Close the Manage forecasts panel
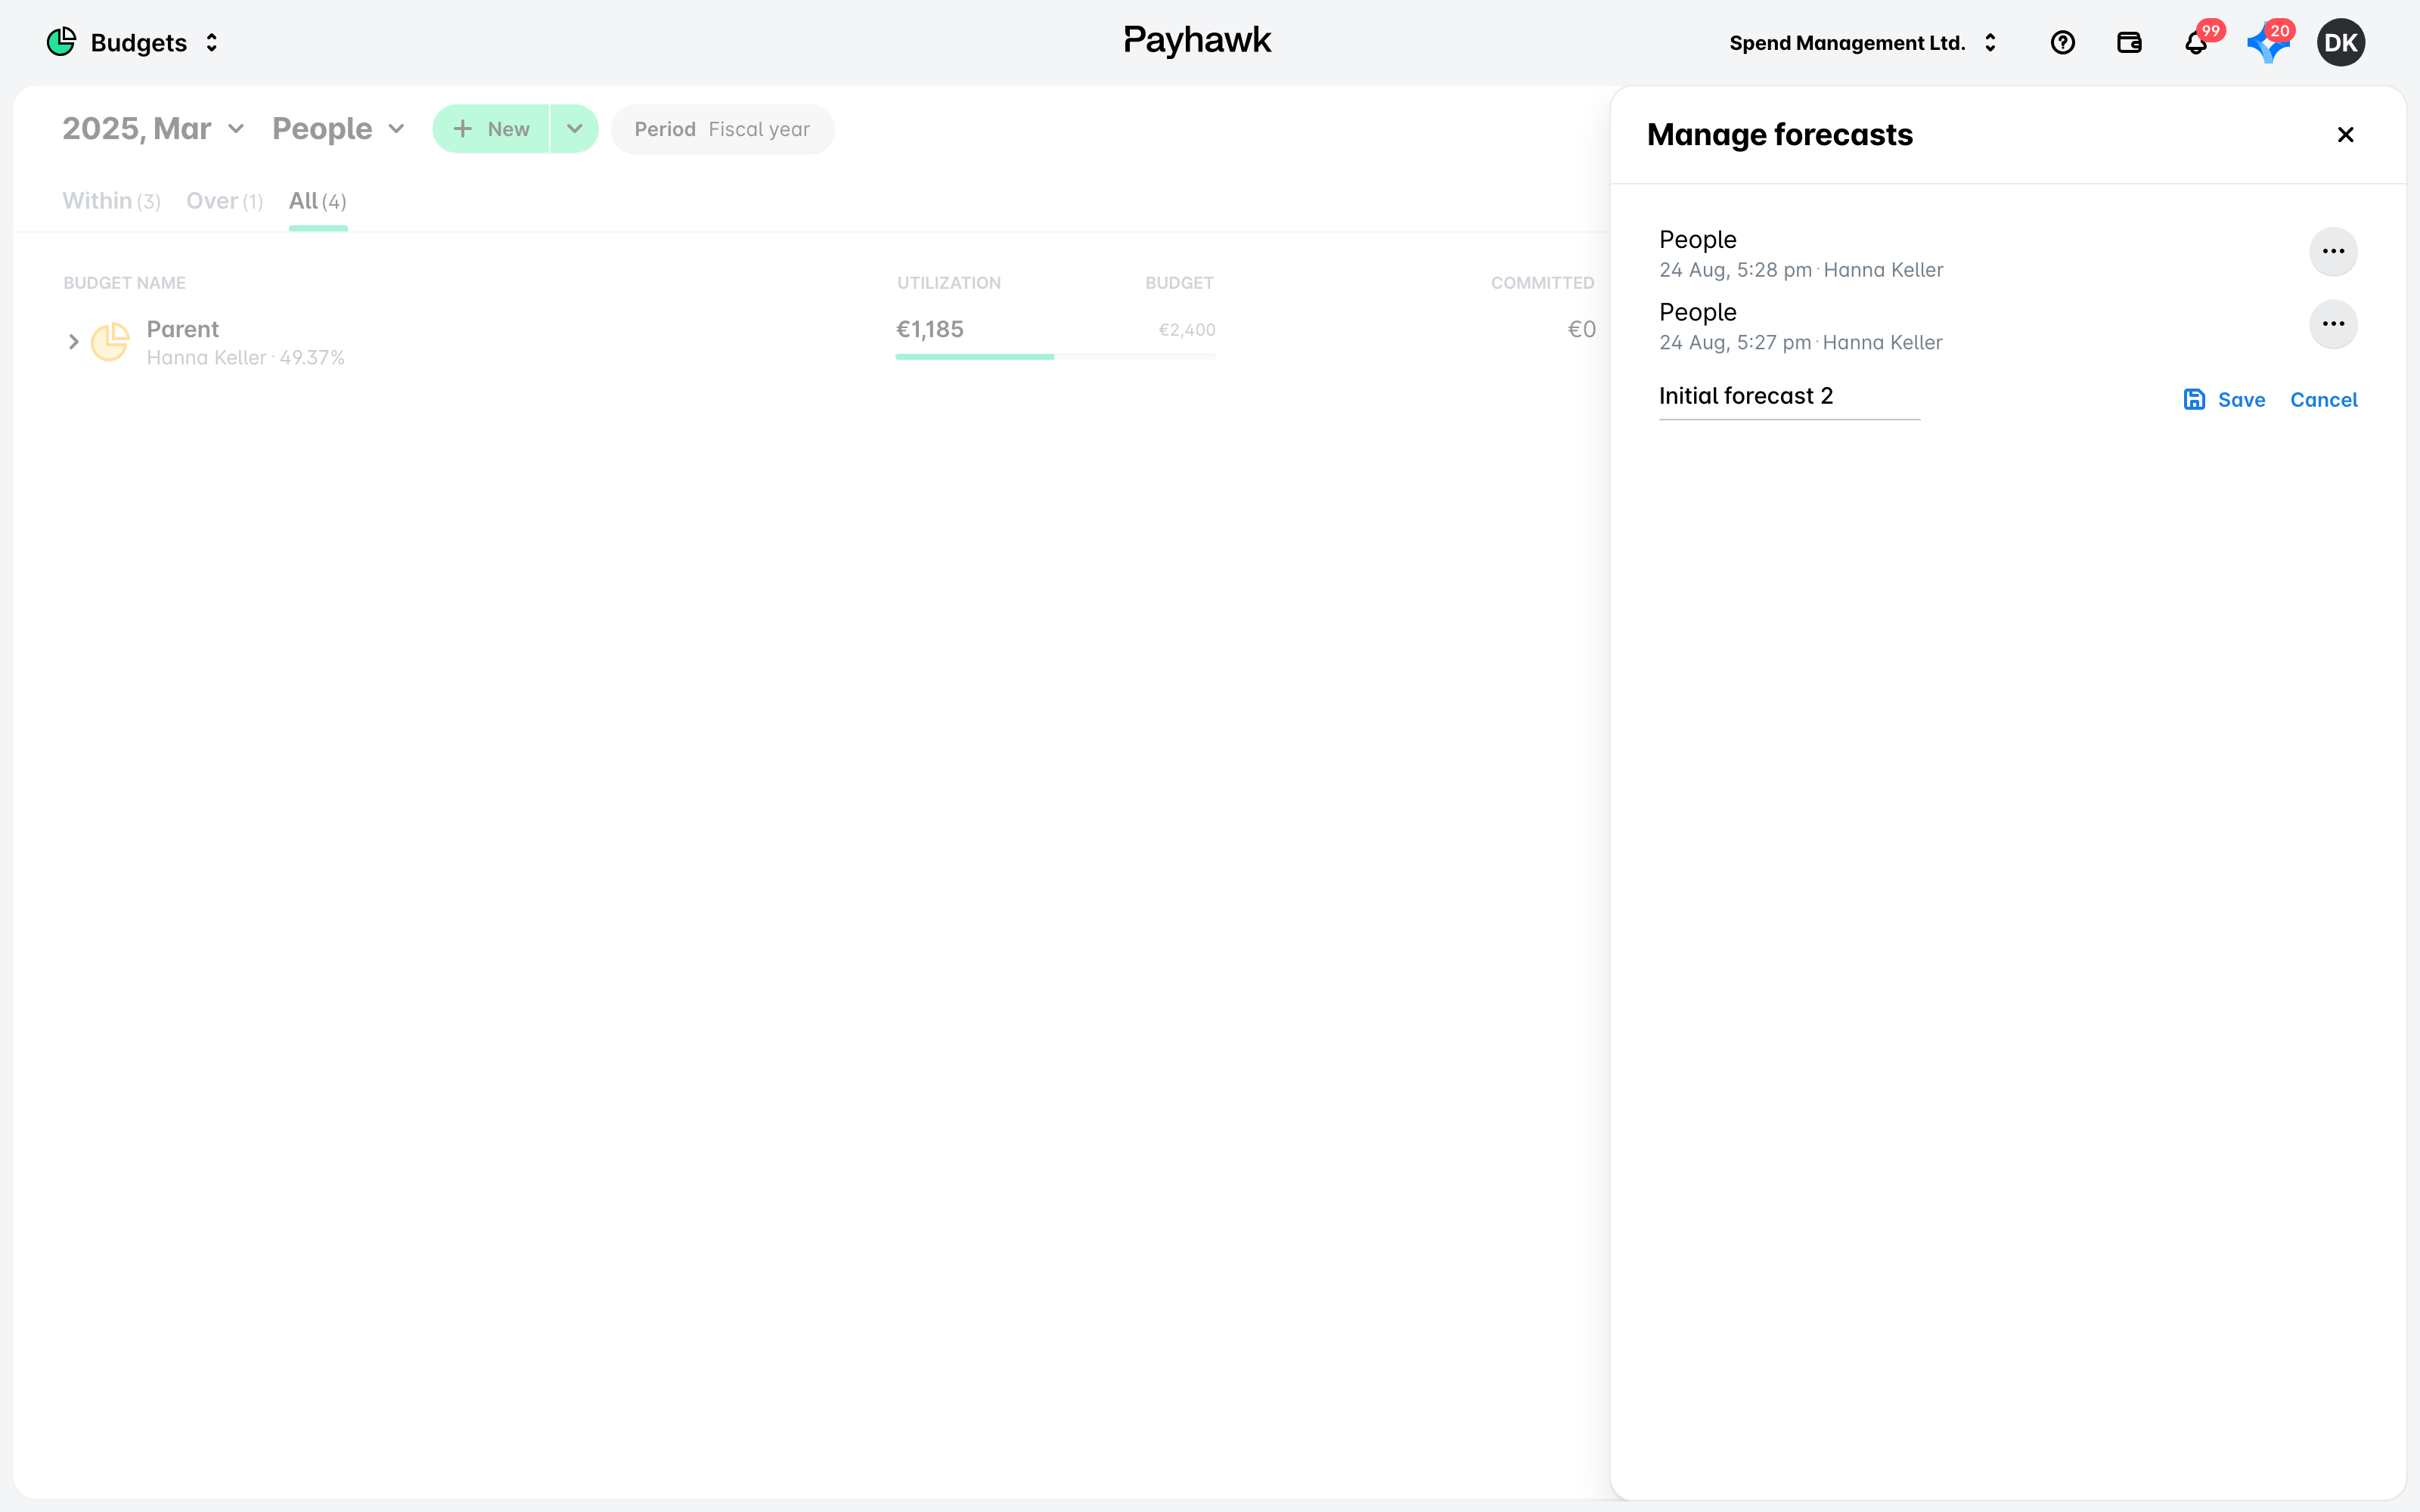The image size is (2420, 1512). pyautogui.click(x=2345, y=134)
